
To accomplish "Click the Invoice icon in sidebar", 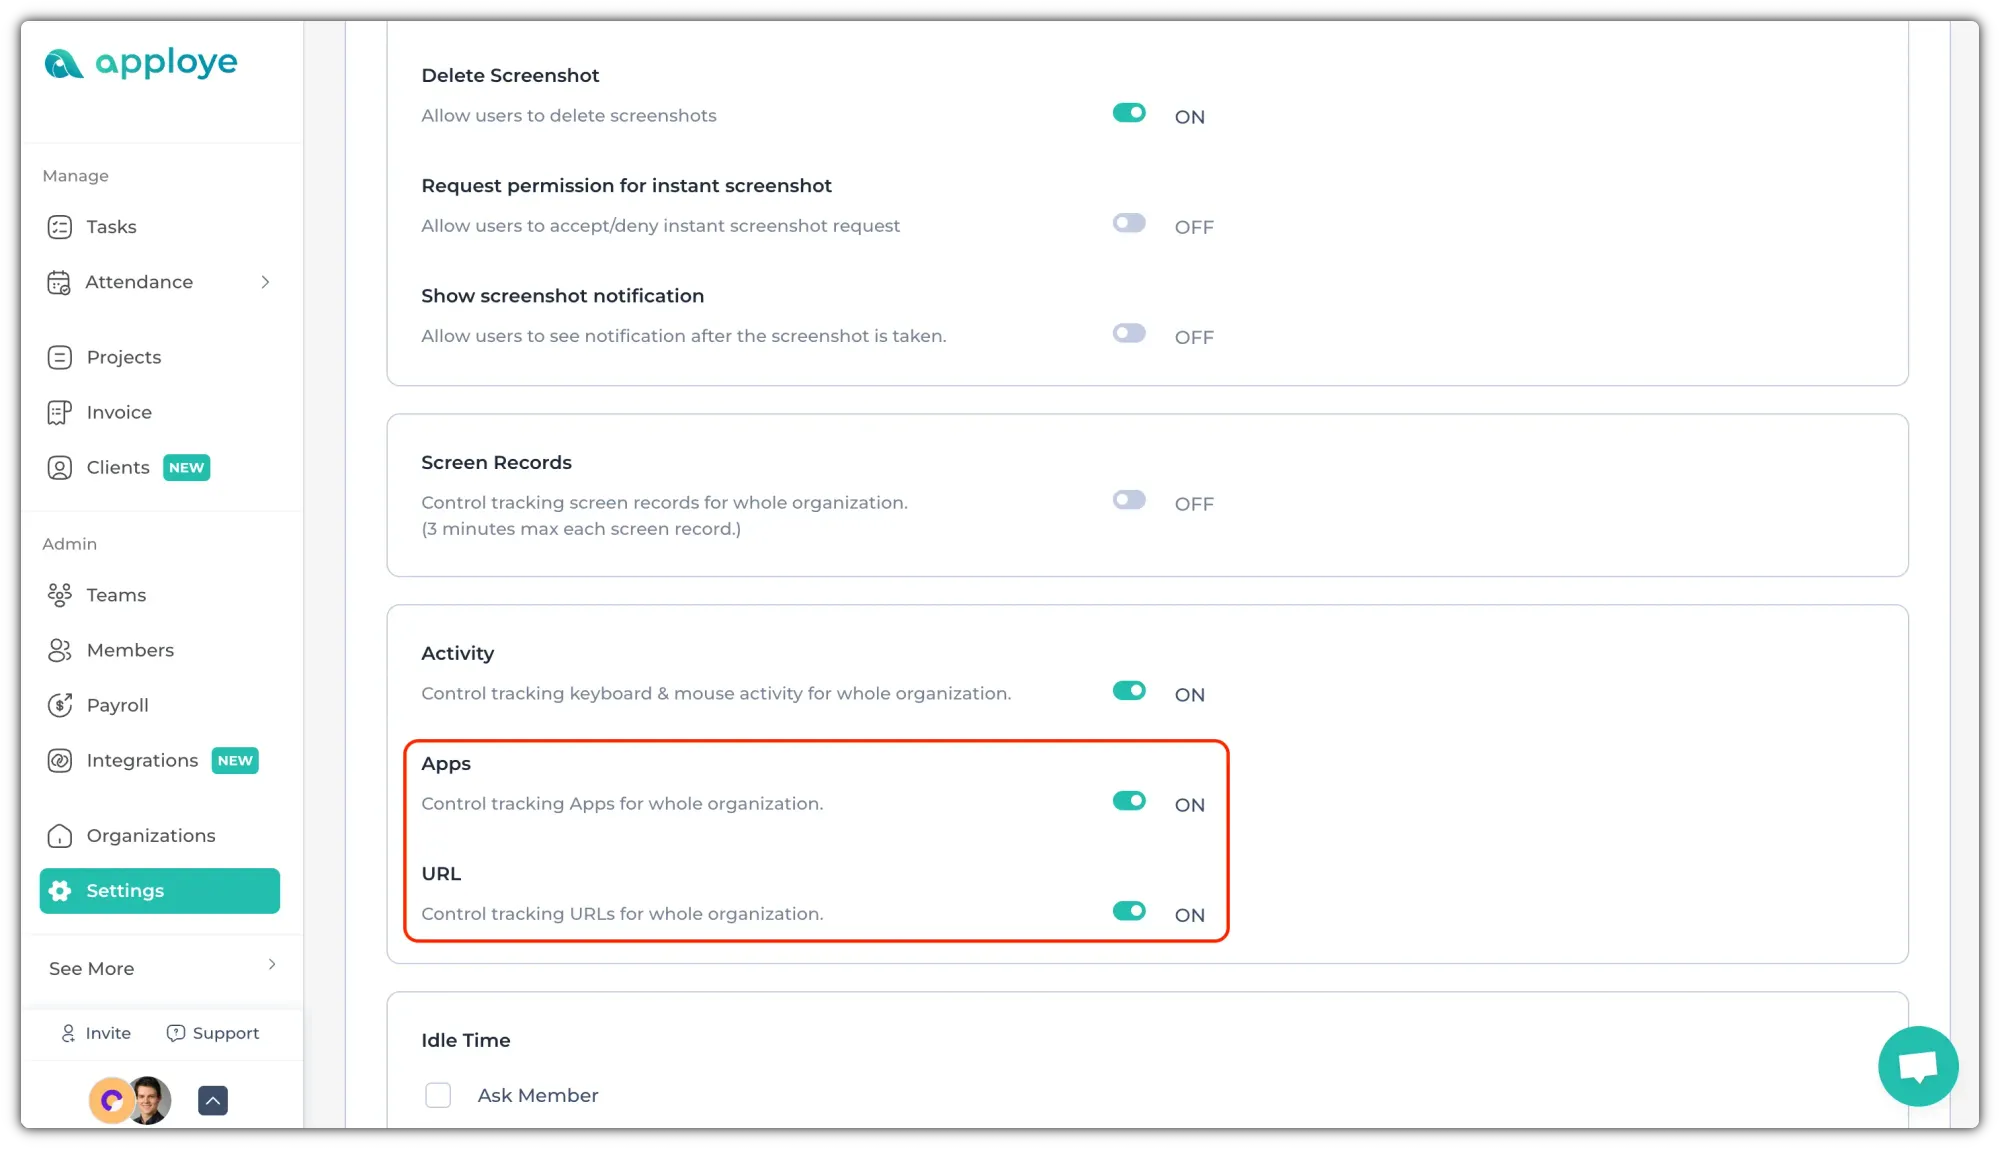I will click(60, 412).
